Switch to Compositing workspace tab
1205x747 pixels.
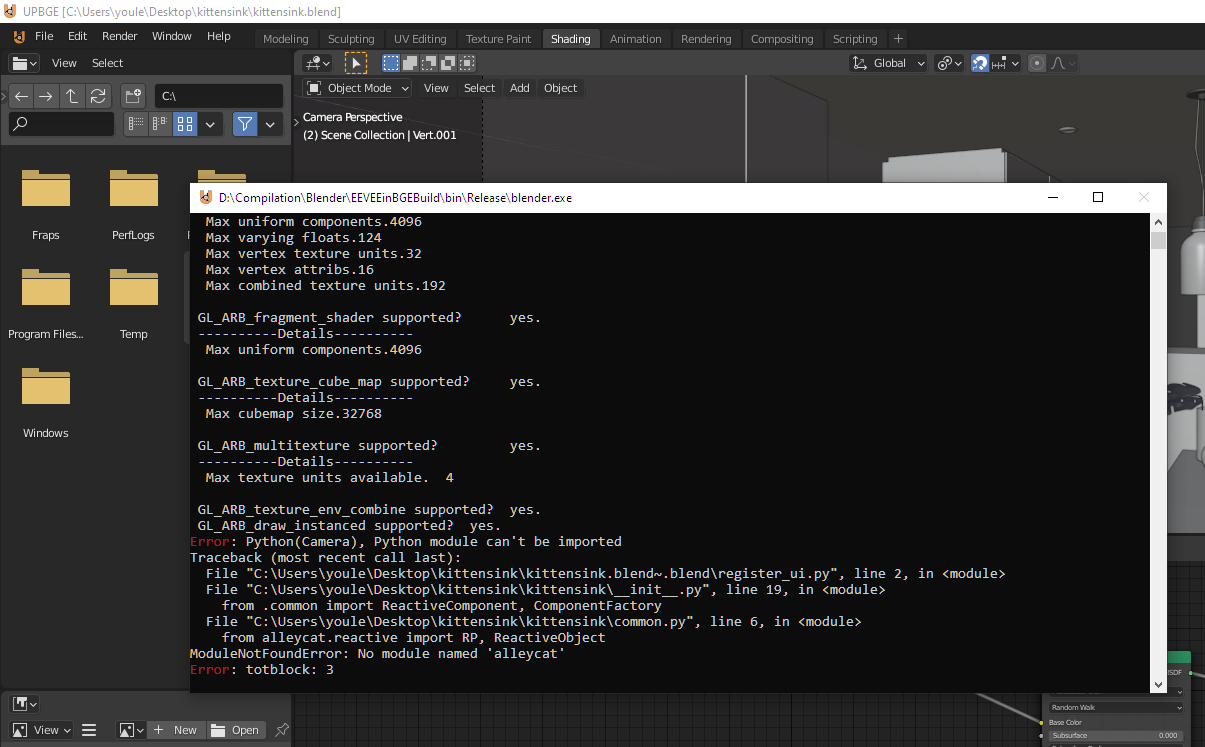[782, 39]
